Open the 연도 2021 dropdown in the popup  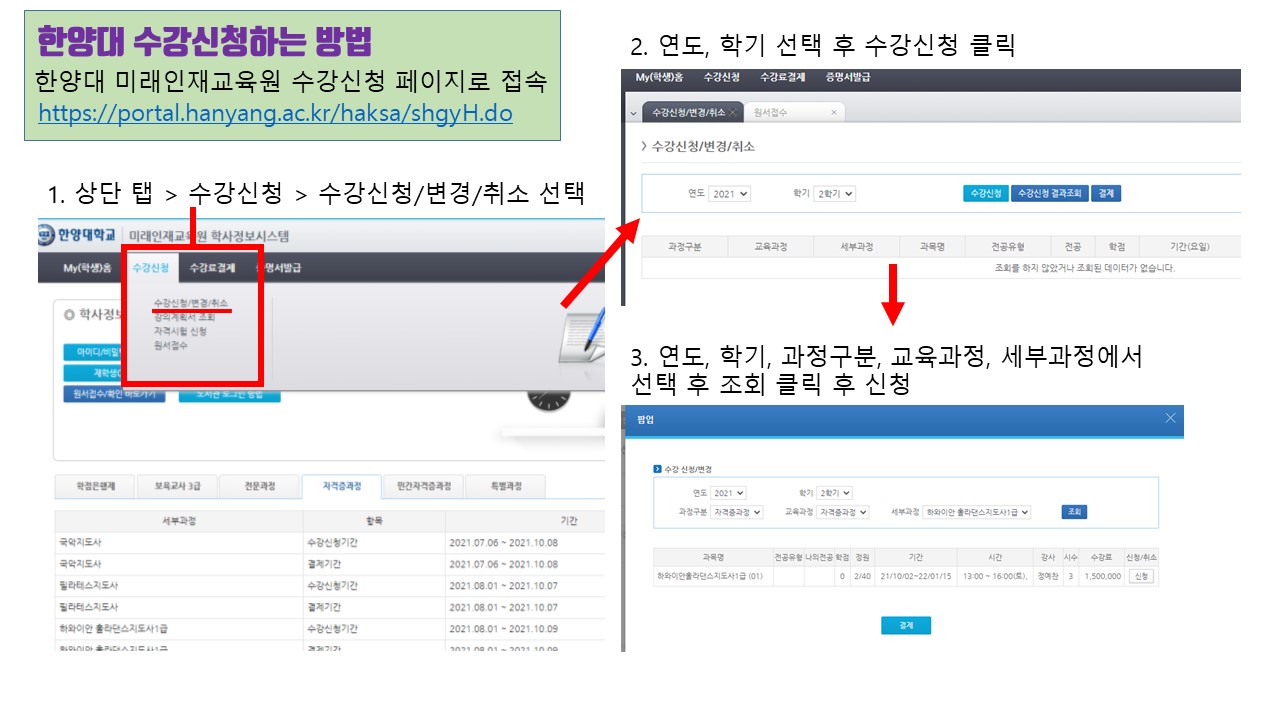click(729, 493)
